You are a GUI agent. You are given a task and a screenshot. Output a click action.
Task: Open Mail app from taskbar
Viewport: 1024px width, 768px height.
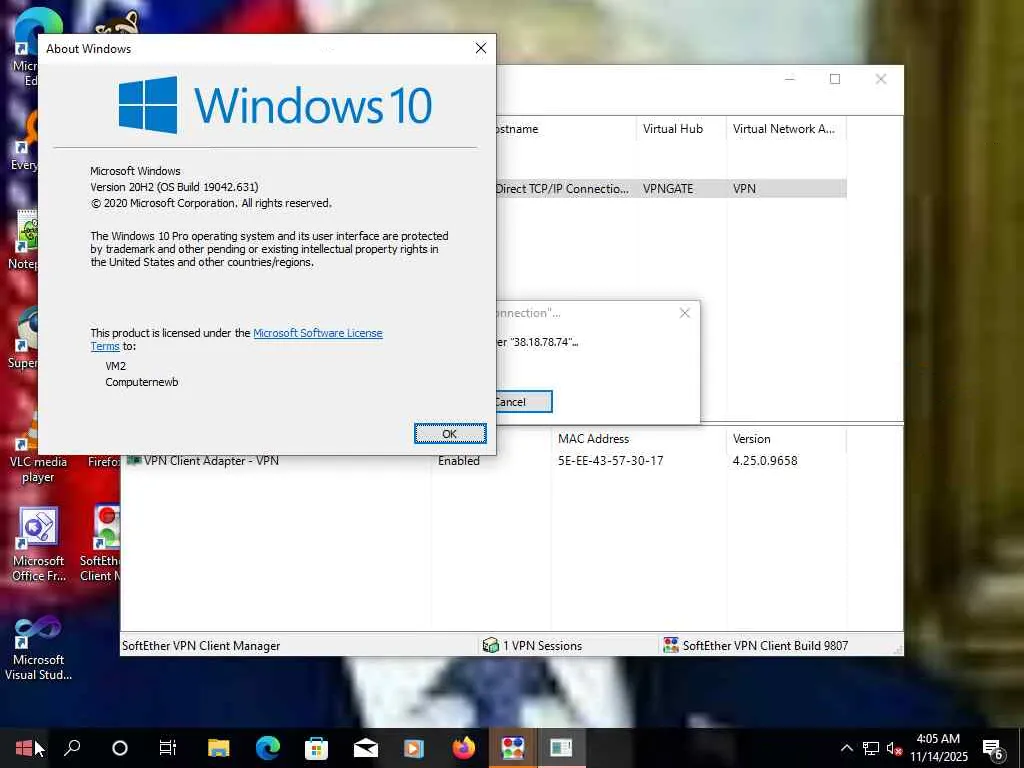pos(366,748)
